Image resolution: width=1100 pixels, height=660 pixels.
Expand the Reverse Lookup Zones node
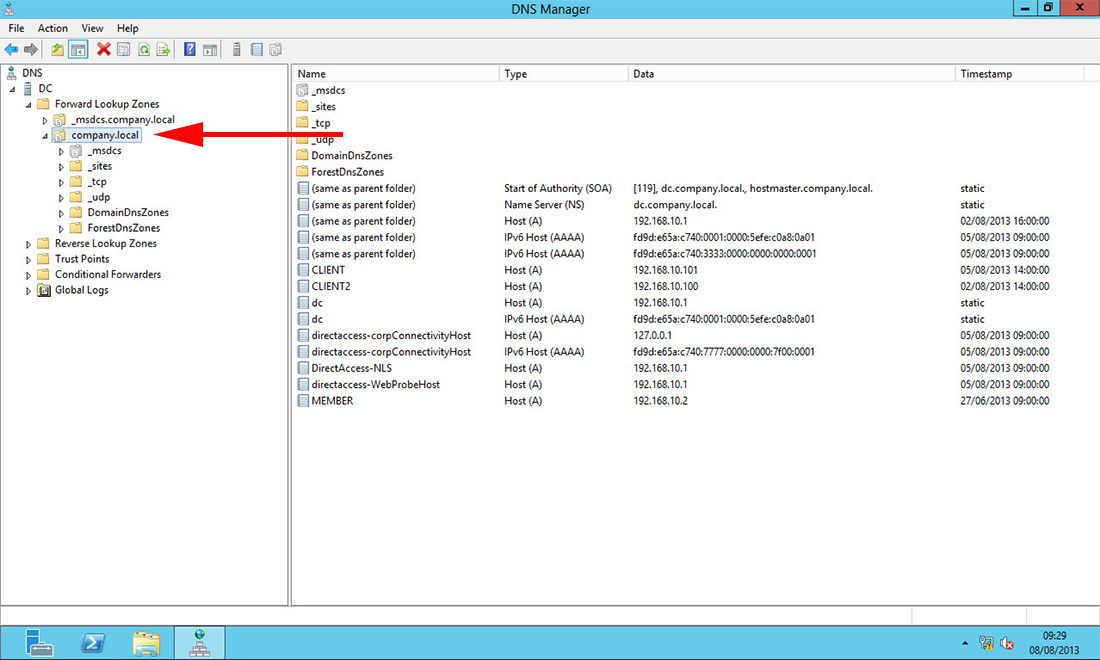[29, 244]
